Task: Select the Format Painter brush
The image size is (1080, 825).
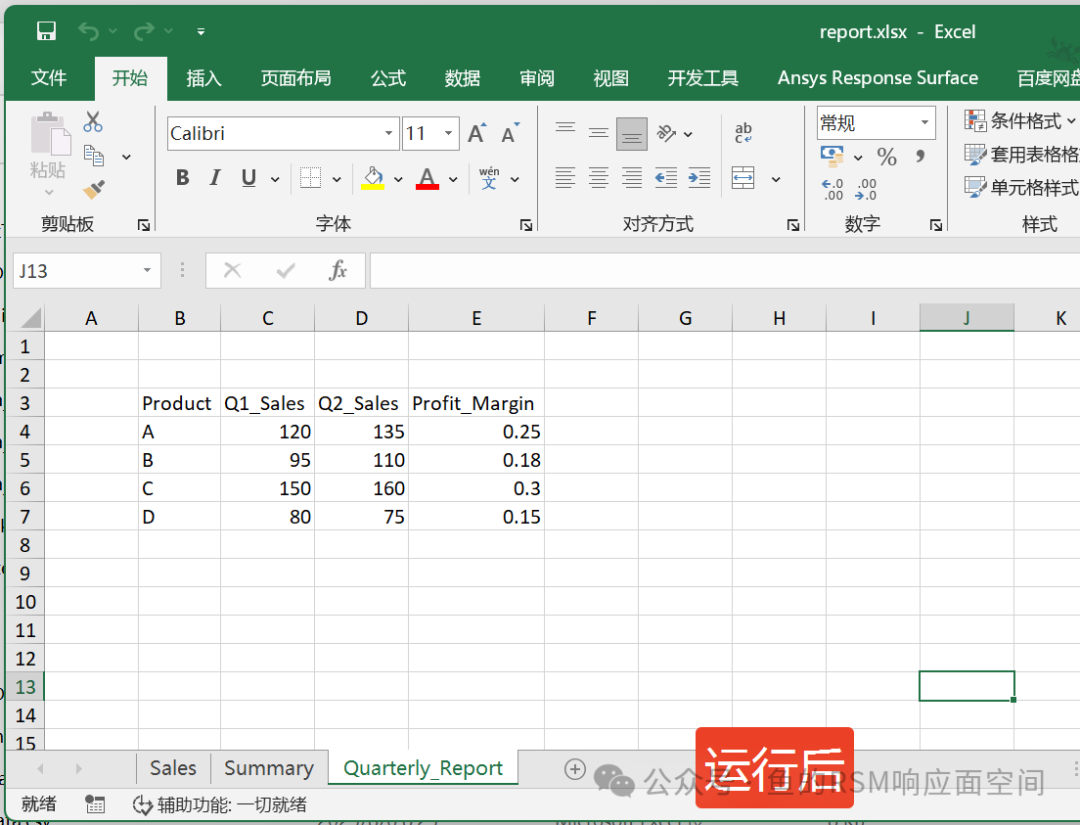Action: [94, 189]
